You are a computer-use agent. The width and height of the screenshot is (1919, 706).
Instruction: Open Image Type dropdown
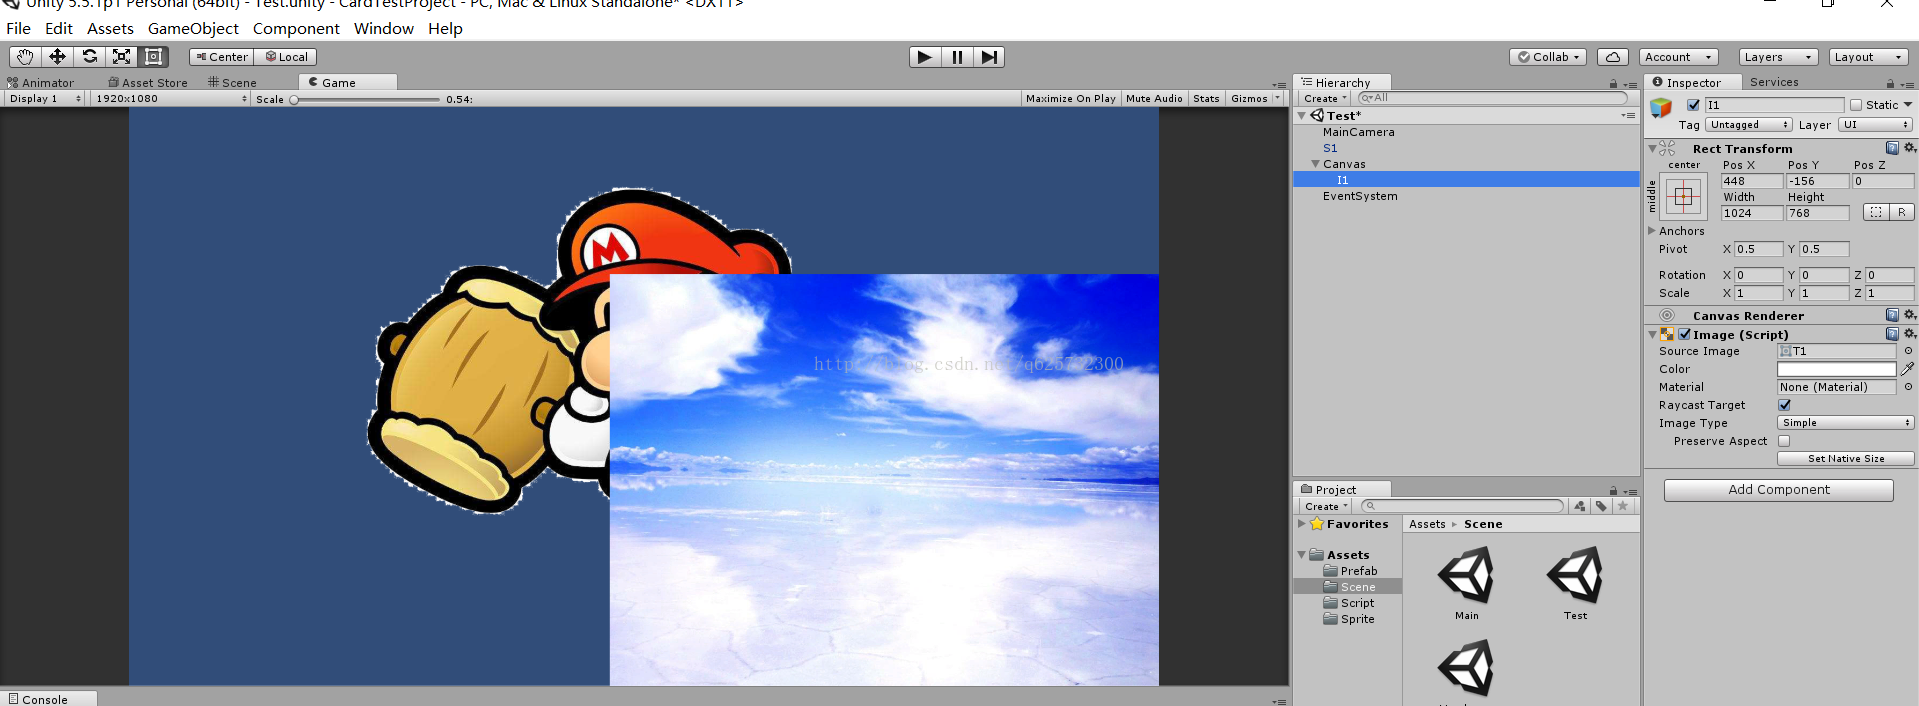[x=1846, y=423]
